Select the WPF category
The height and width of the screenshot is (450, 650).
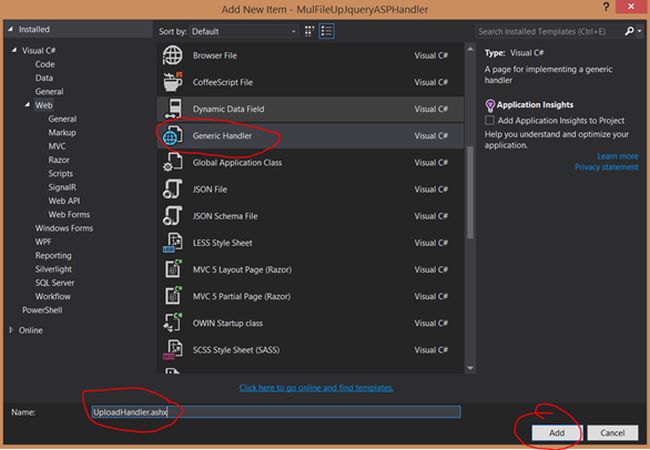tap(43, 242)
